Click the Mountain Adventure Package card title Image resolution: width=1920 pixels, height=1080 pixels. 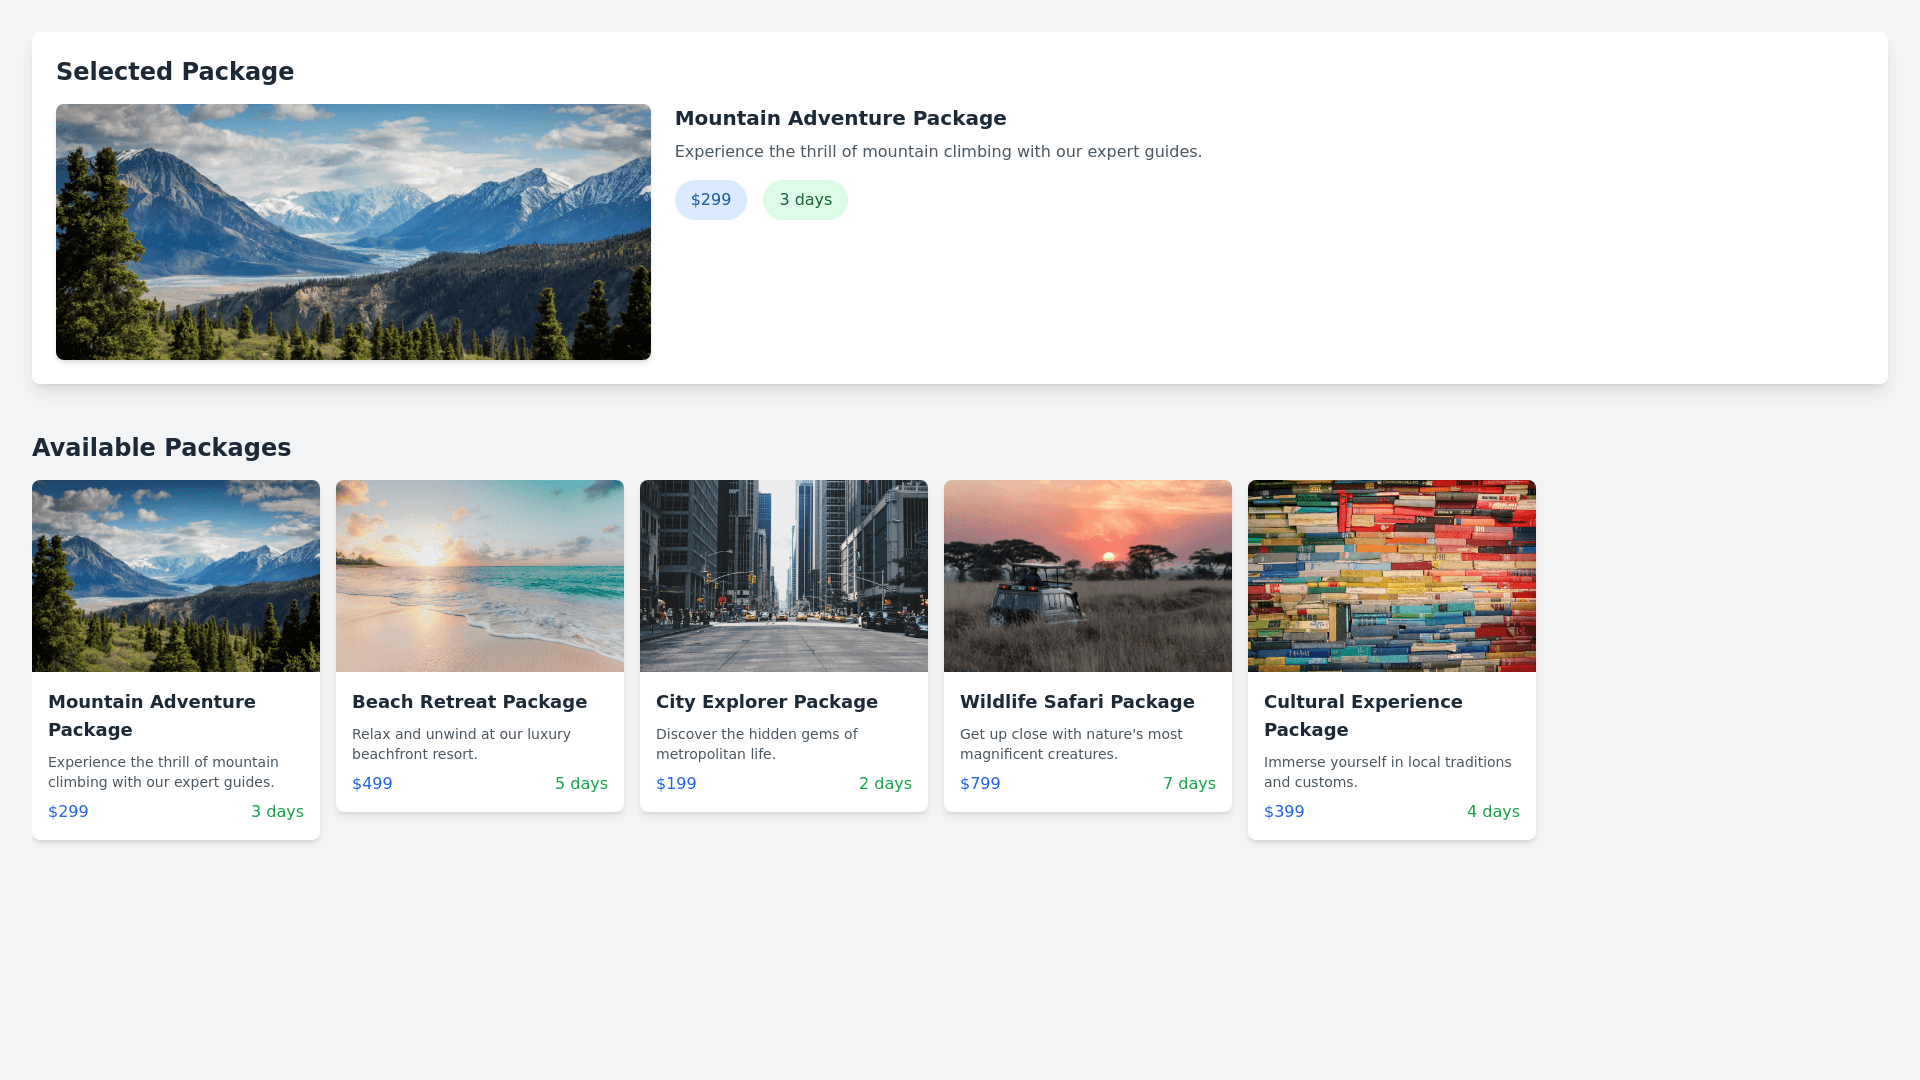[x=151, y=715]
